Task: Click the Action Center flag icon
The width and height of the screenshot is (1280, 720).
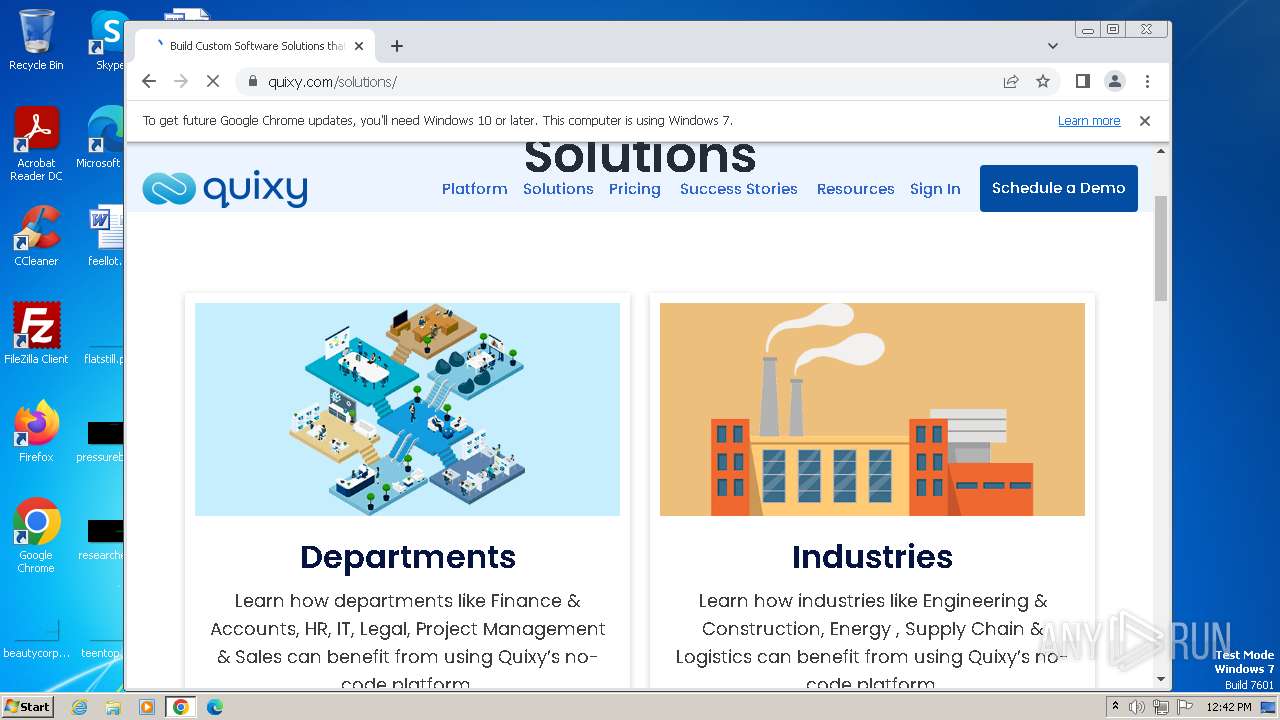Action: pyautogui.click(x=1184, y=707)
